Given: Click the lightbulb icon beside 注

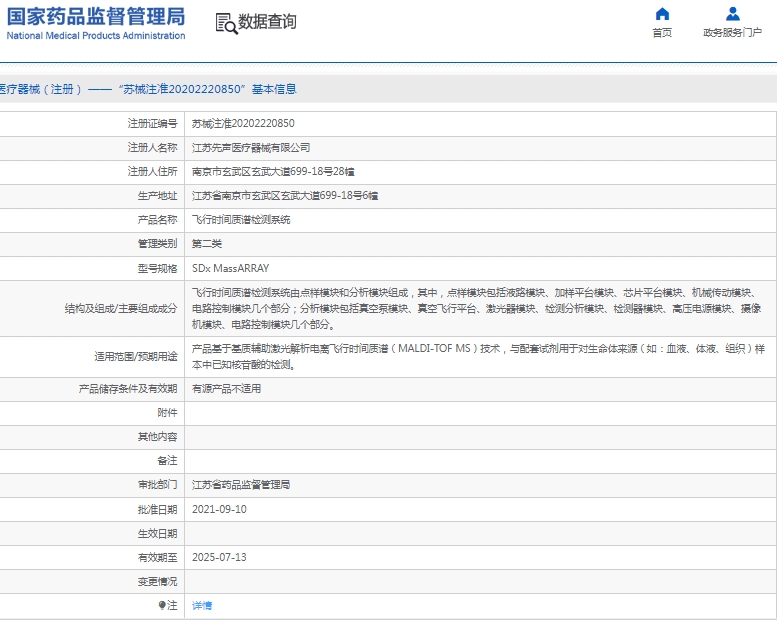Looking at the screenshot, I should (162, 605).
